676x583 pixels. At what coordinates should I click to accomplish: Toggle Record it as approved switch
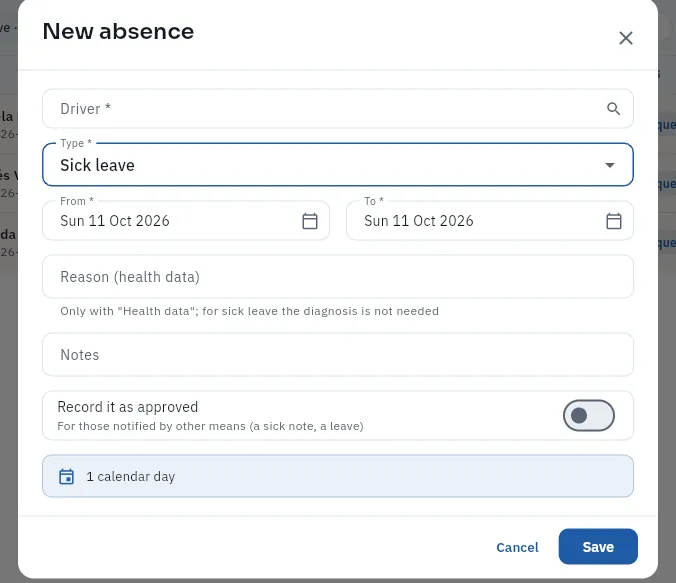588,416
